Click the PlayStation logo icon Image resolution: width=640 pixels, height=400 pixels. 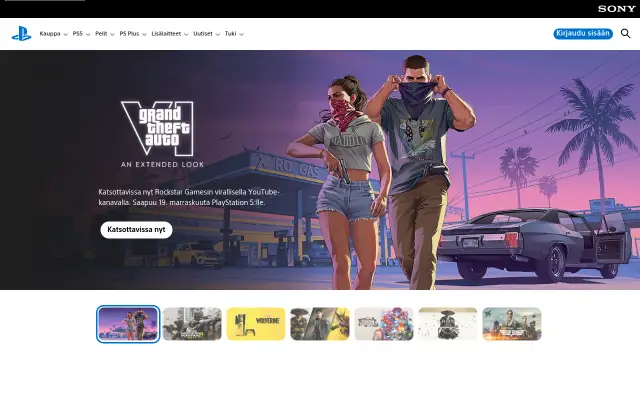pyautogui.click(x=21, y=34)
